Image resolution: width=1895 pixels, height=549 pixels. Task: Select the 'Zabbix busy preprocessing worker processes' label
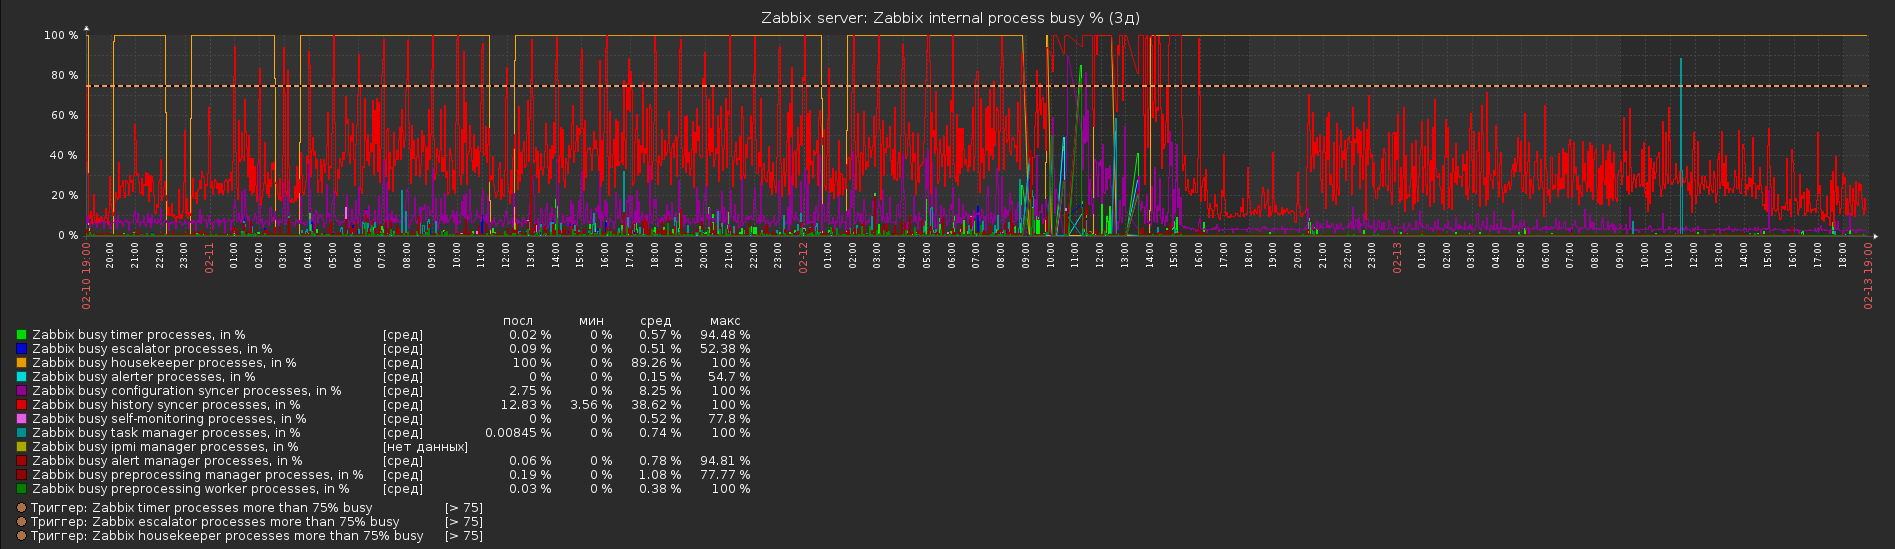coord(191,489)
